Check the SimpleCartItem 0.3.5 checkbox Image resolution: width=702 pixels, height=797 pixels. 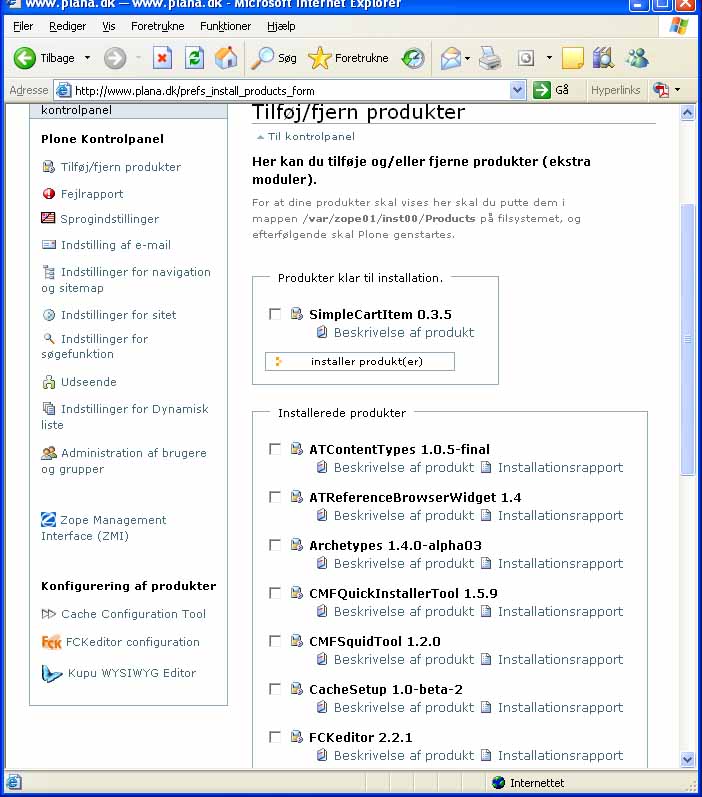[x=275, y=314]
